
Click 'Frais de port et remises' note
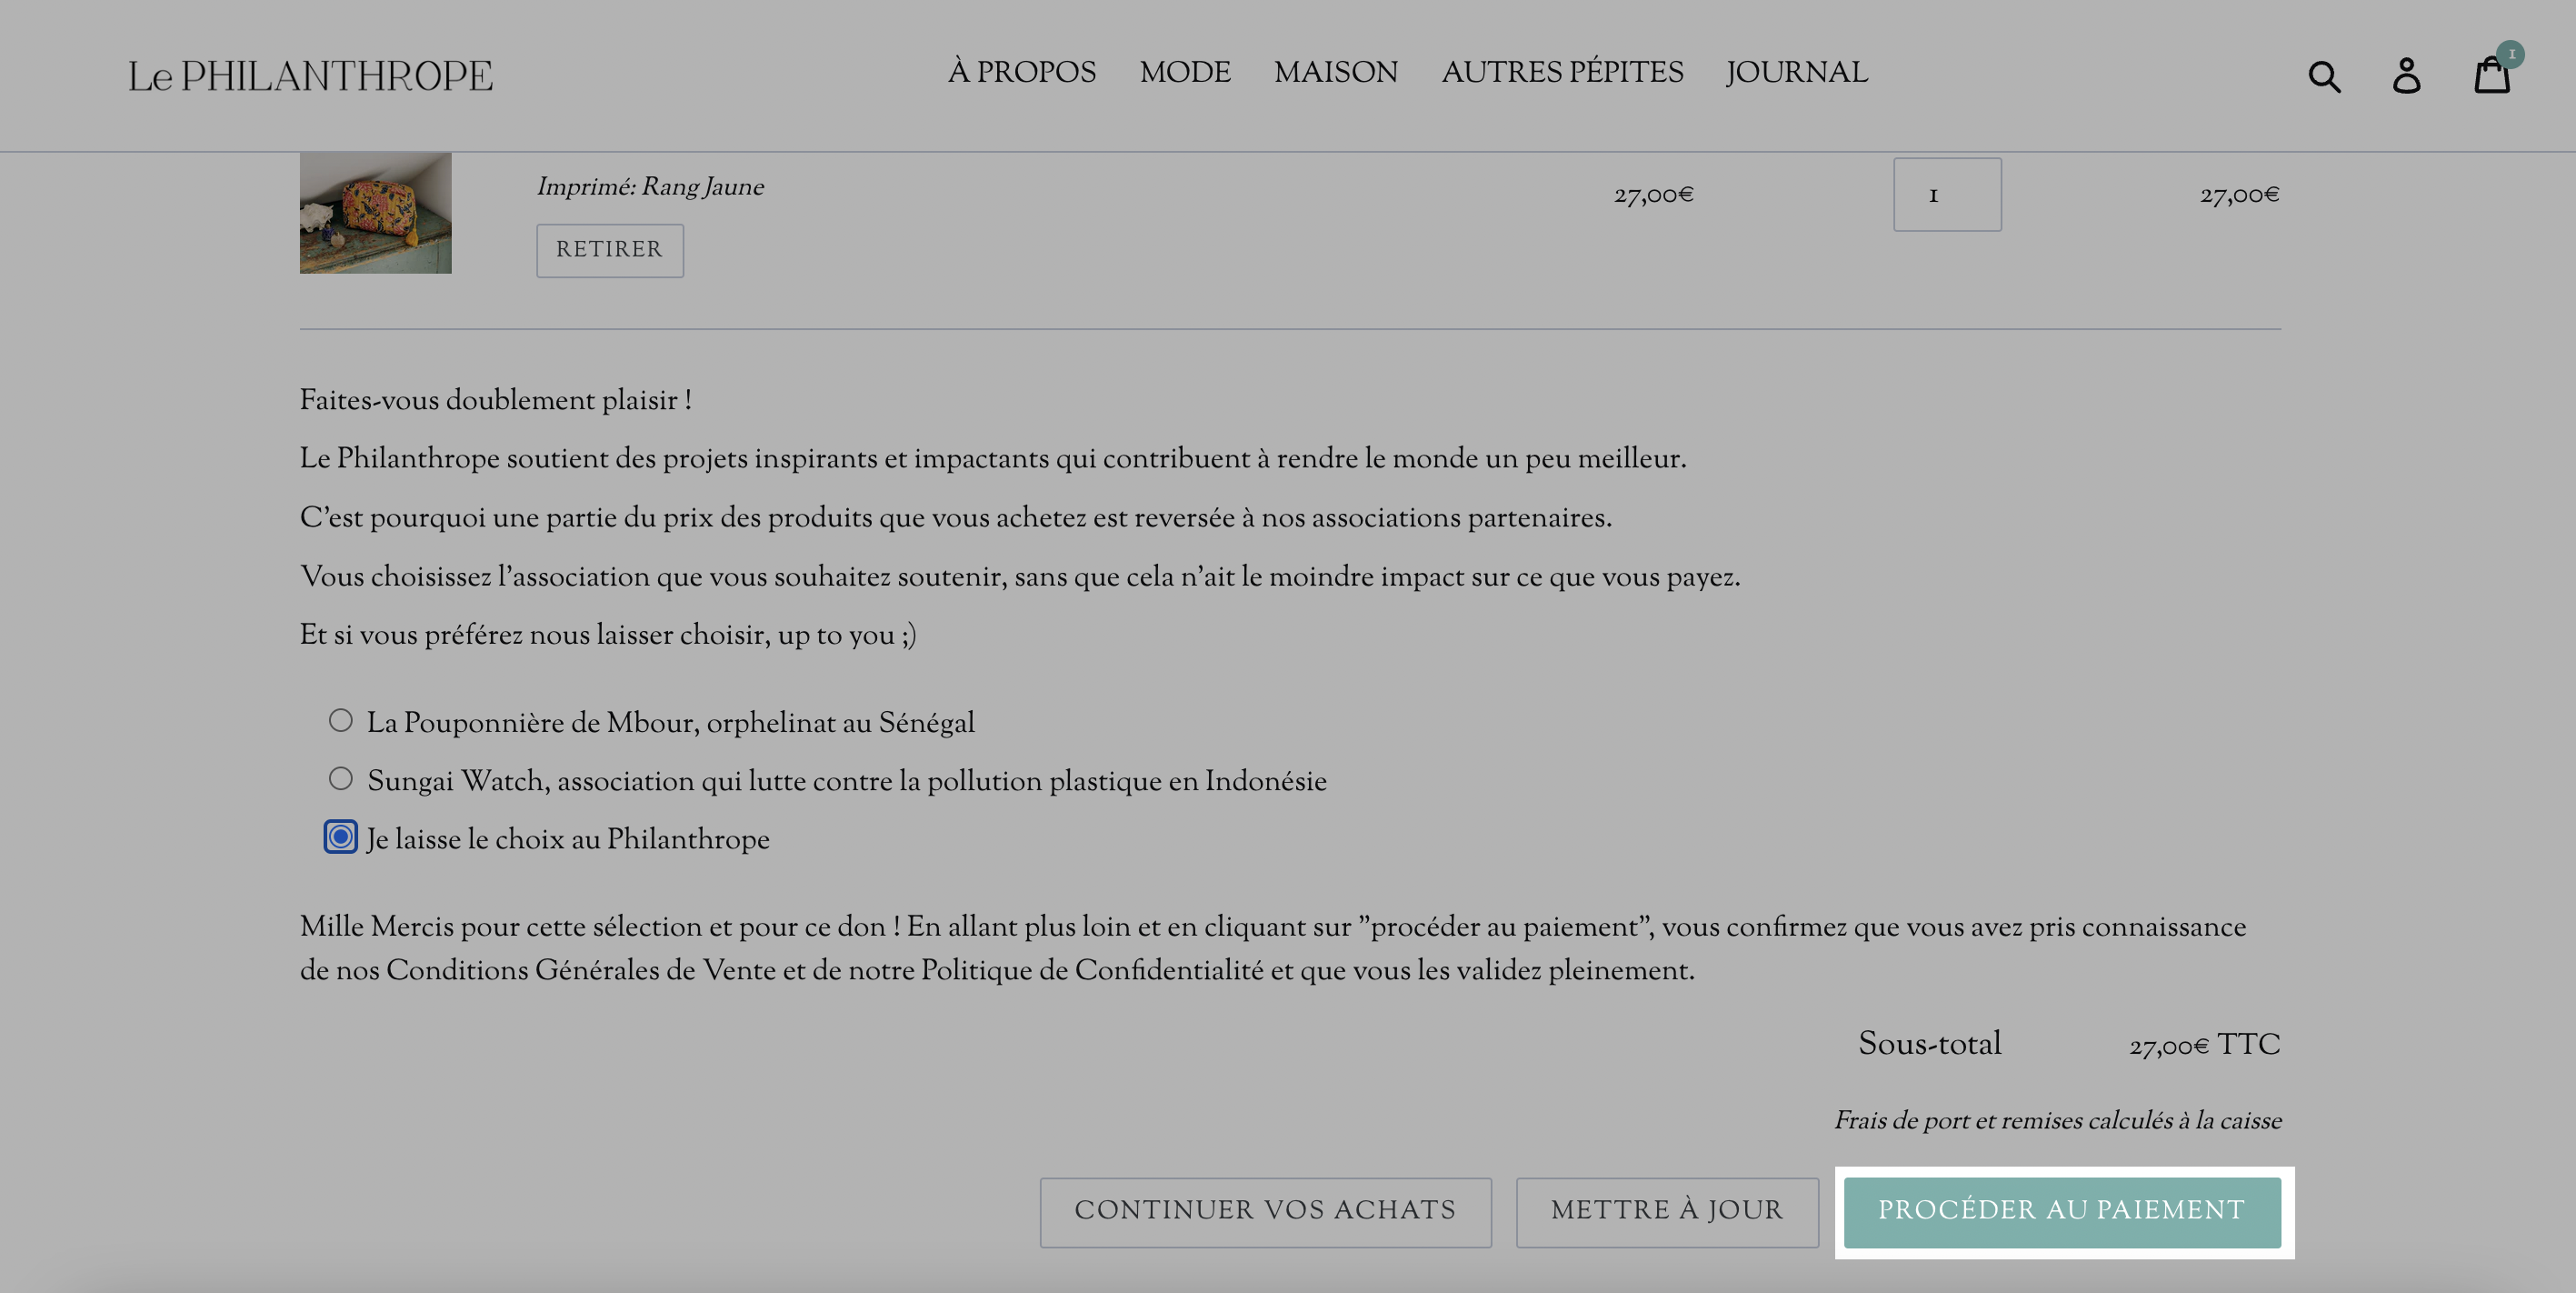click(2057, 1121)
